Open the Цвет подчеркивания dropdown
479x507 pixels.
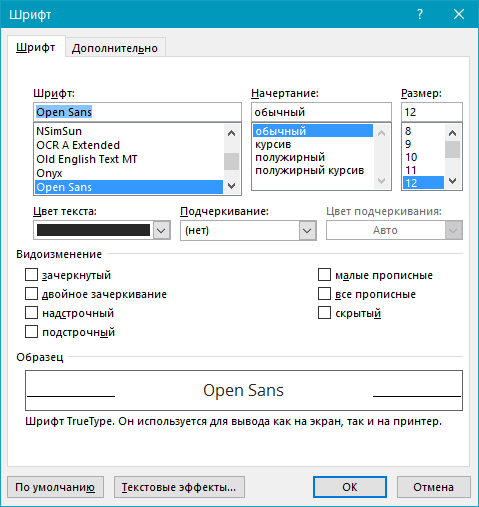453,230
